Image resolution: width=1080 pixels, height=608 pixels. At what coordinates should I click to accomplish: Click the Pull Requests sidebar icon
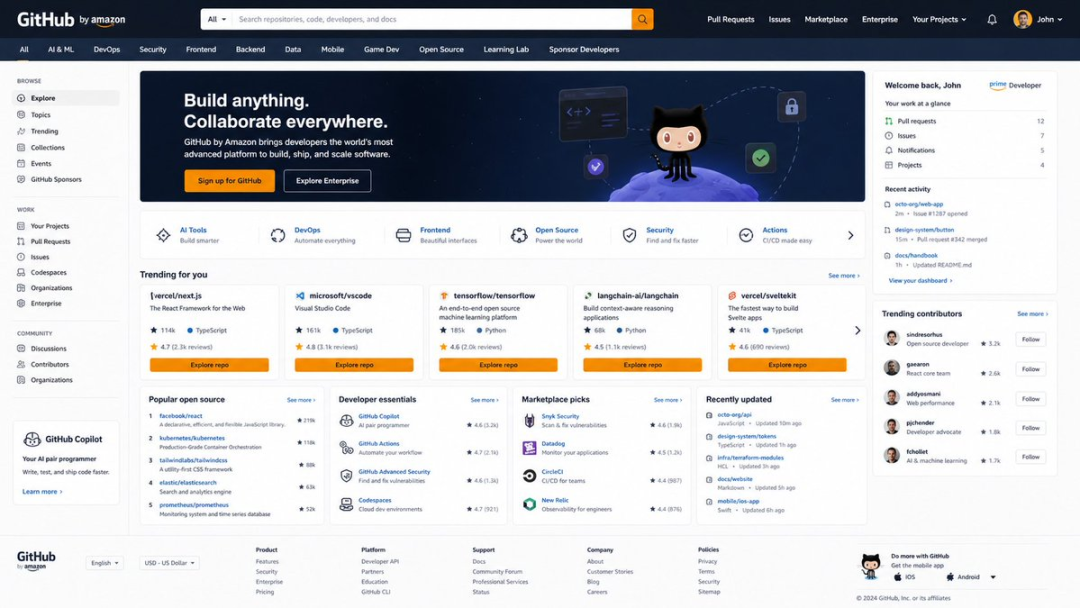(x=21, y=242)
